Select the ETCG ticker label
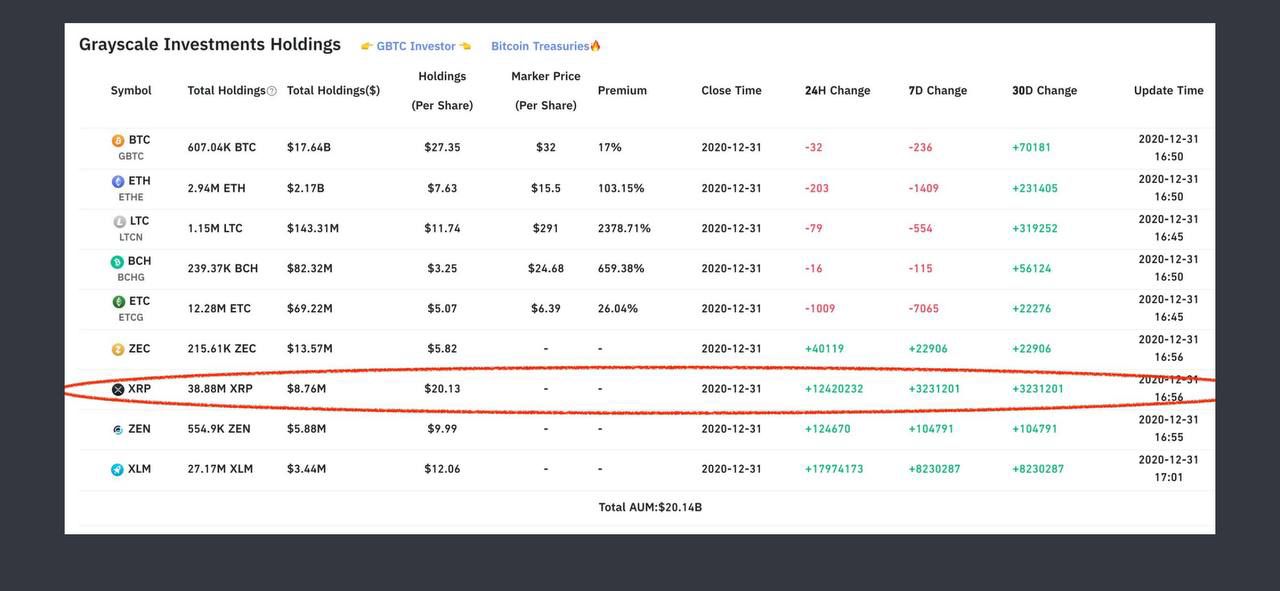The width and height of the screenshot is (1280, 591). click(131, 317)
